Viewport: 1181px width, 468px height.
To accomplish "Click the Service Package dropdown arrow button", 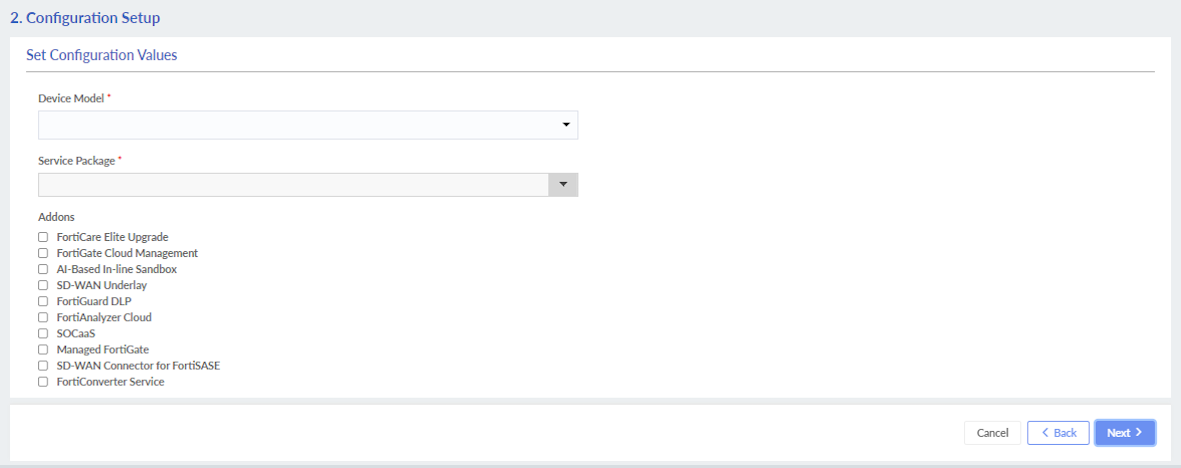I will coord(563,185).
